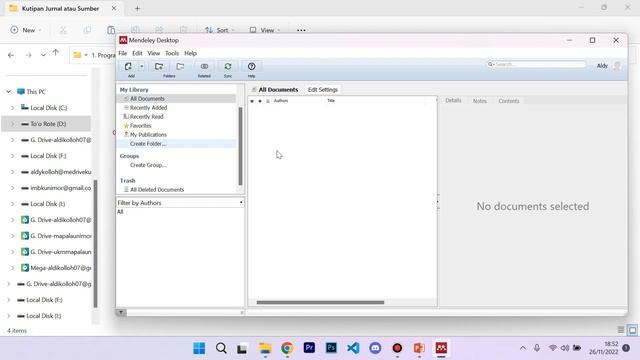This screenshot has width=640, height=360.
Task: Switch to the Contents tab
Action: coord(509,101)
